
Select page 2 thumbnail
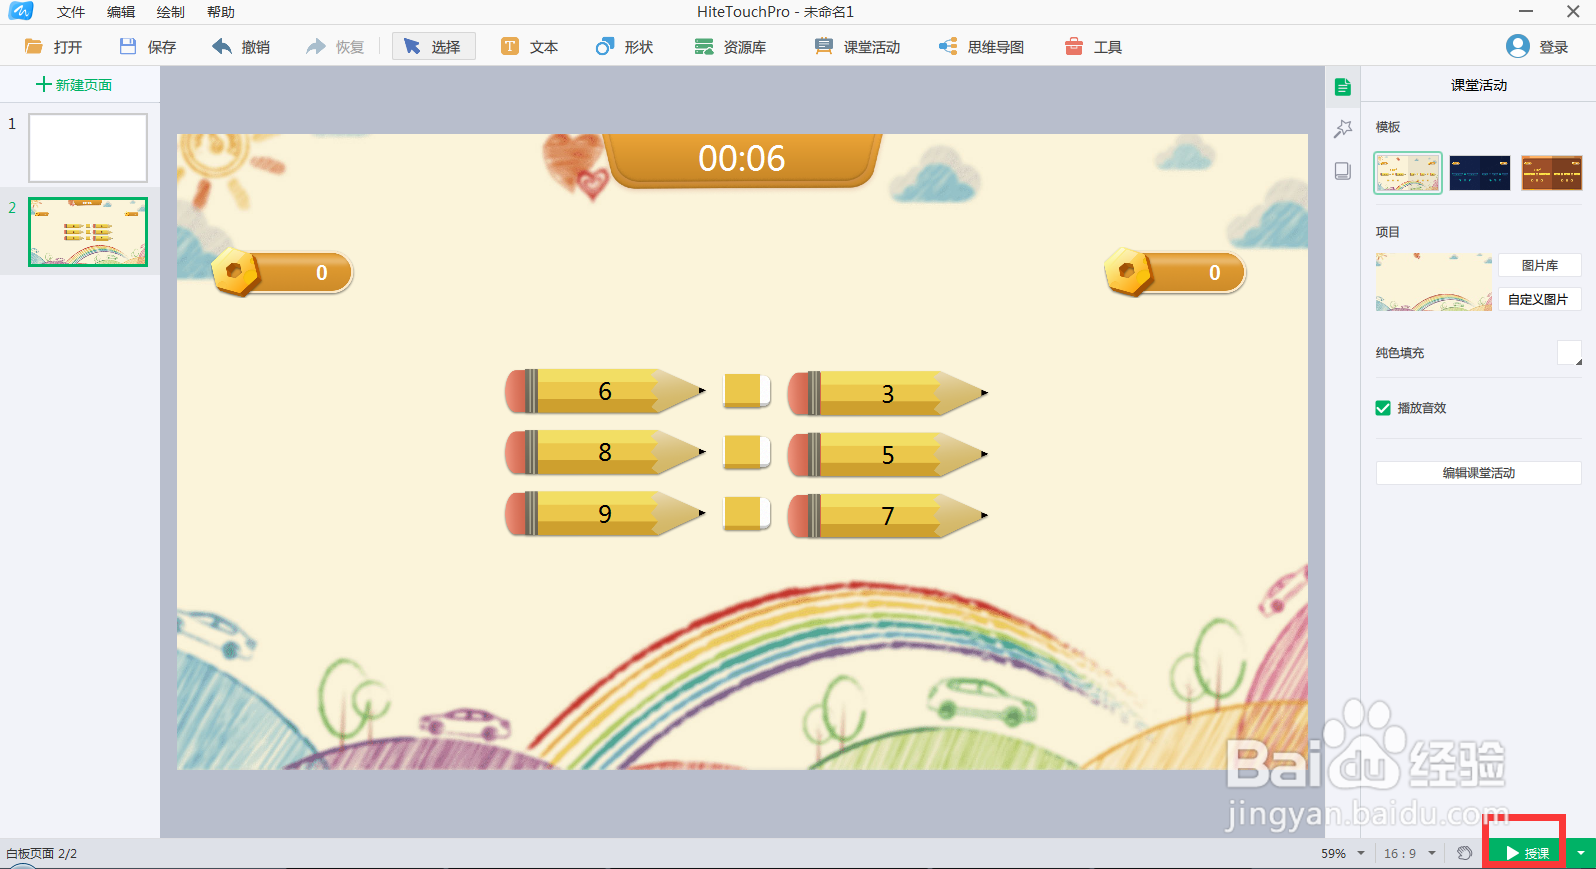point(88,232)
